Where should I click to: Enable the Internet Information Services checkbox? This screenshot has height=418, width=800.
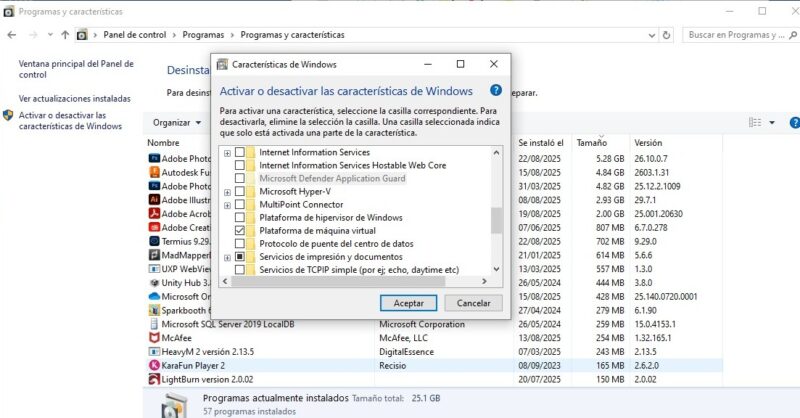click(x=239, y=152)
